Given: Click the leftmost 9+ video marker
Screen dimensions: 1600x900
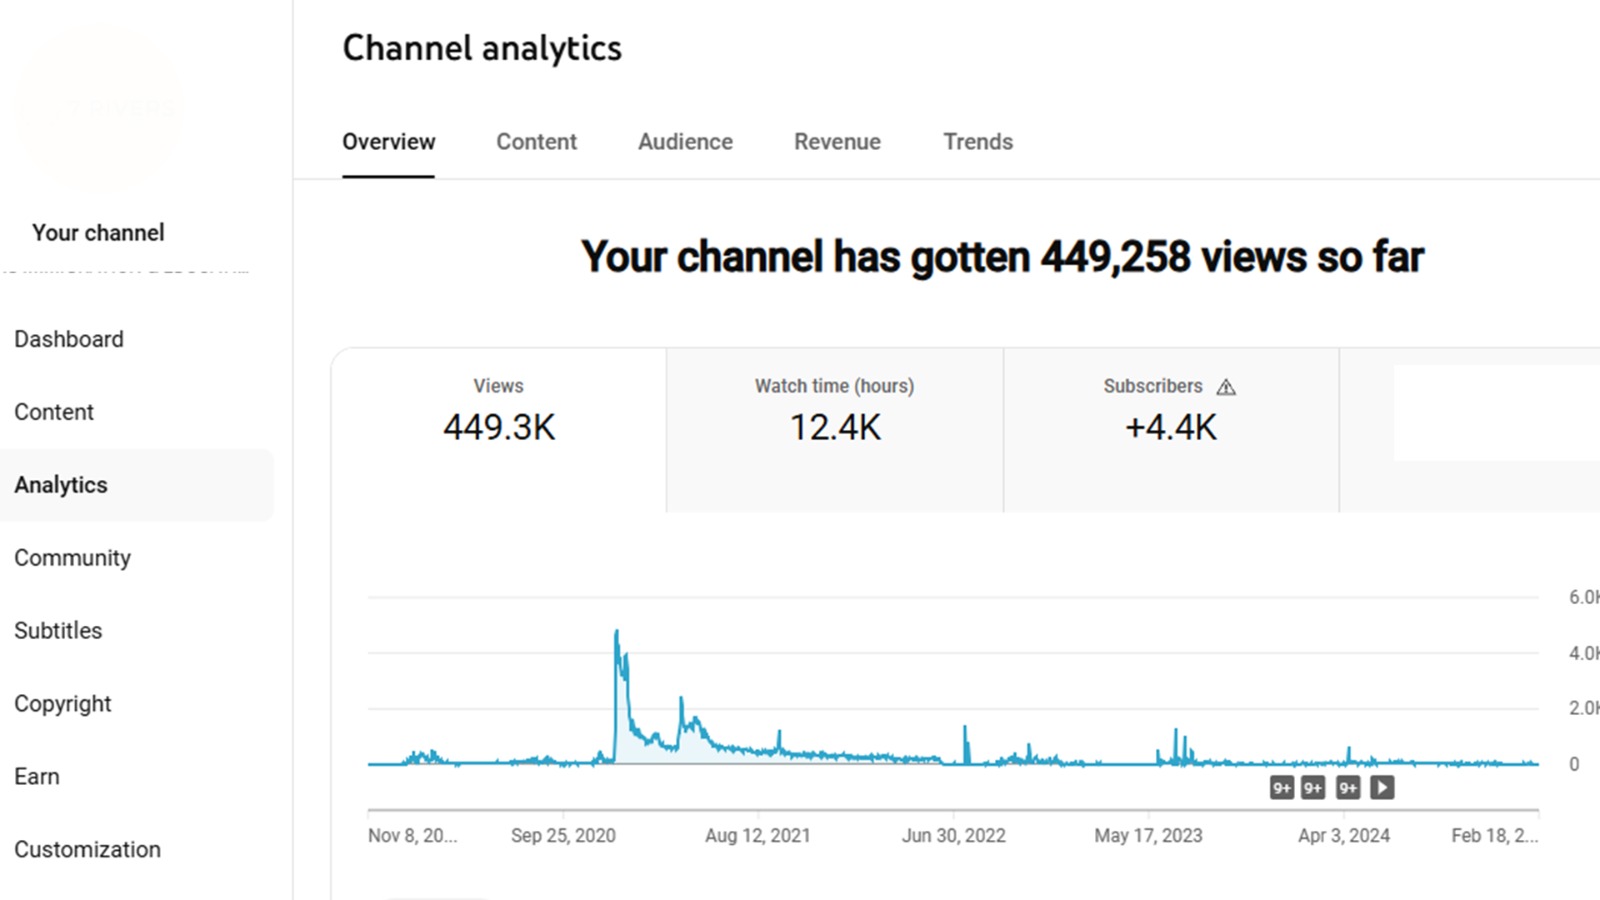Looking at the screenshot, I should tap(1281, 788).
